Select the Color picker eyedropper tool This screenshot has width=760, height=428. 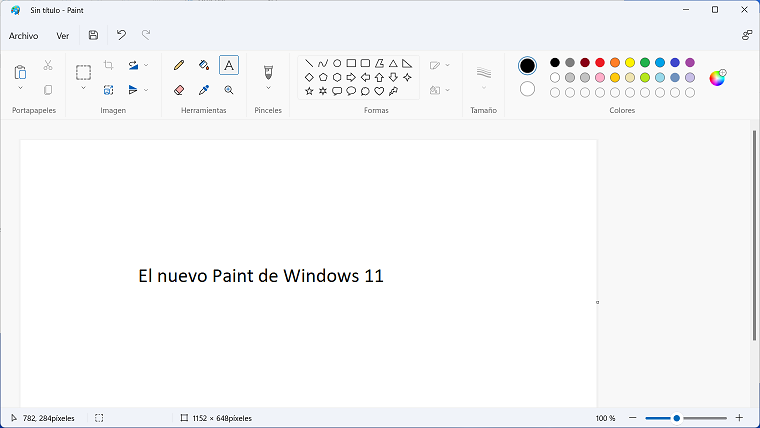click(x=204, y=90)
